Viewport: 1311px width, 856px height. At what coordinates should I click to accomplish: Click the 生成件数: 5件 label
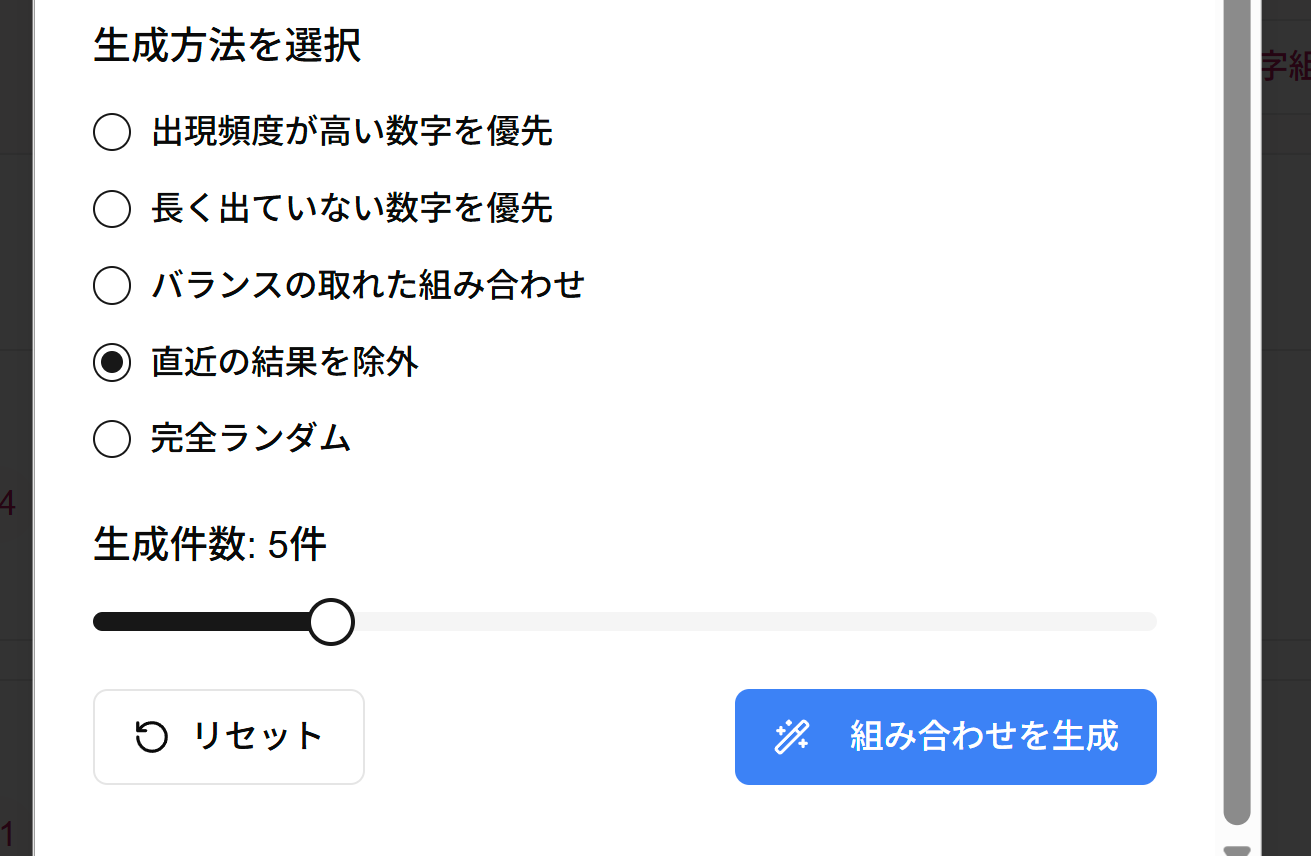pos(205,543)
